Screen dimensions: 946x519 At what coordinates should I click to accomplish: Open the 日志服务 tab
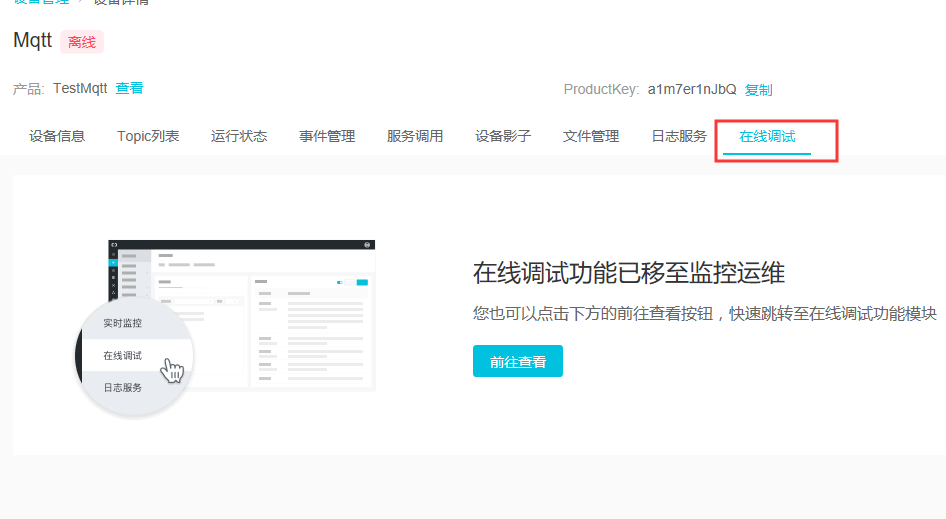point(679,136)
